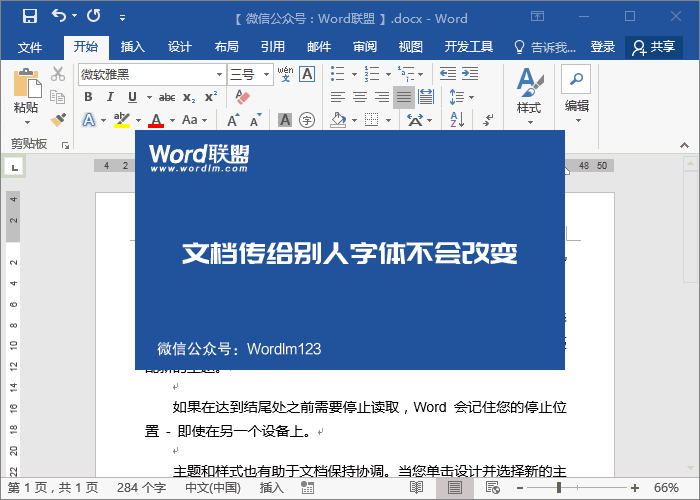Screen dimensions: 700x500
Task: Switch to the 布局 tab
Action: 227,47
